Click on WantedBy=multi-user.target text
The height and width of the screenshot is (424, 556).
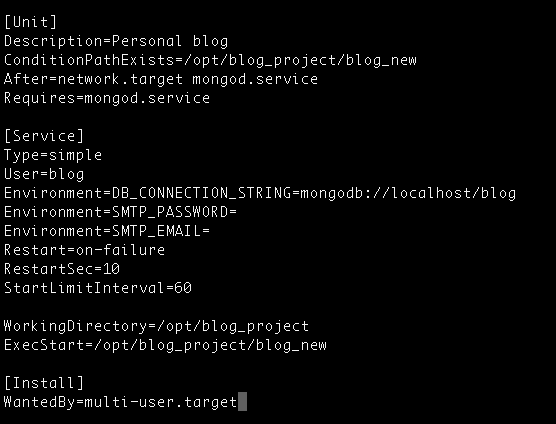[x=121, y=402]
